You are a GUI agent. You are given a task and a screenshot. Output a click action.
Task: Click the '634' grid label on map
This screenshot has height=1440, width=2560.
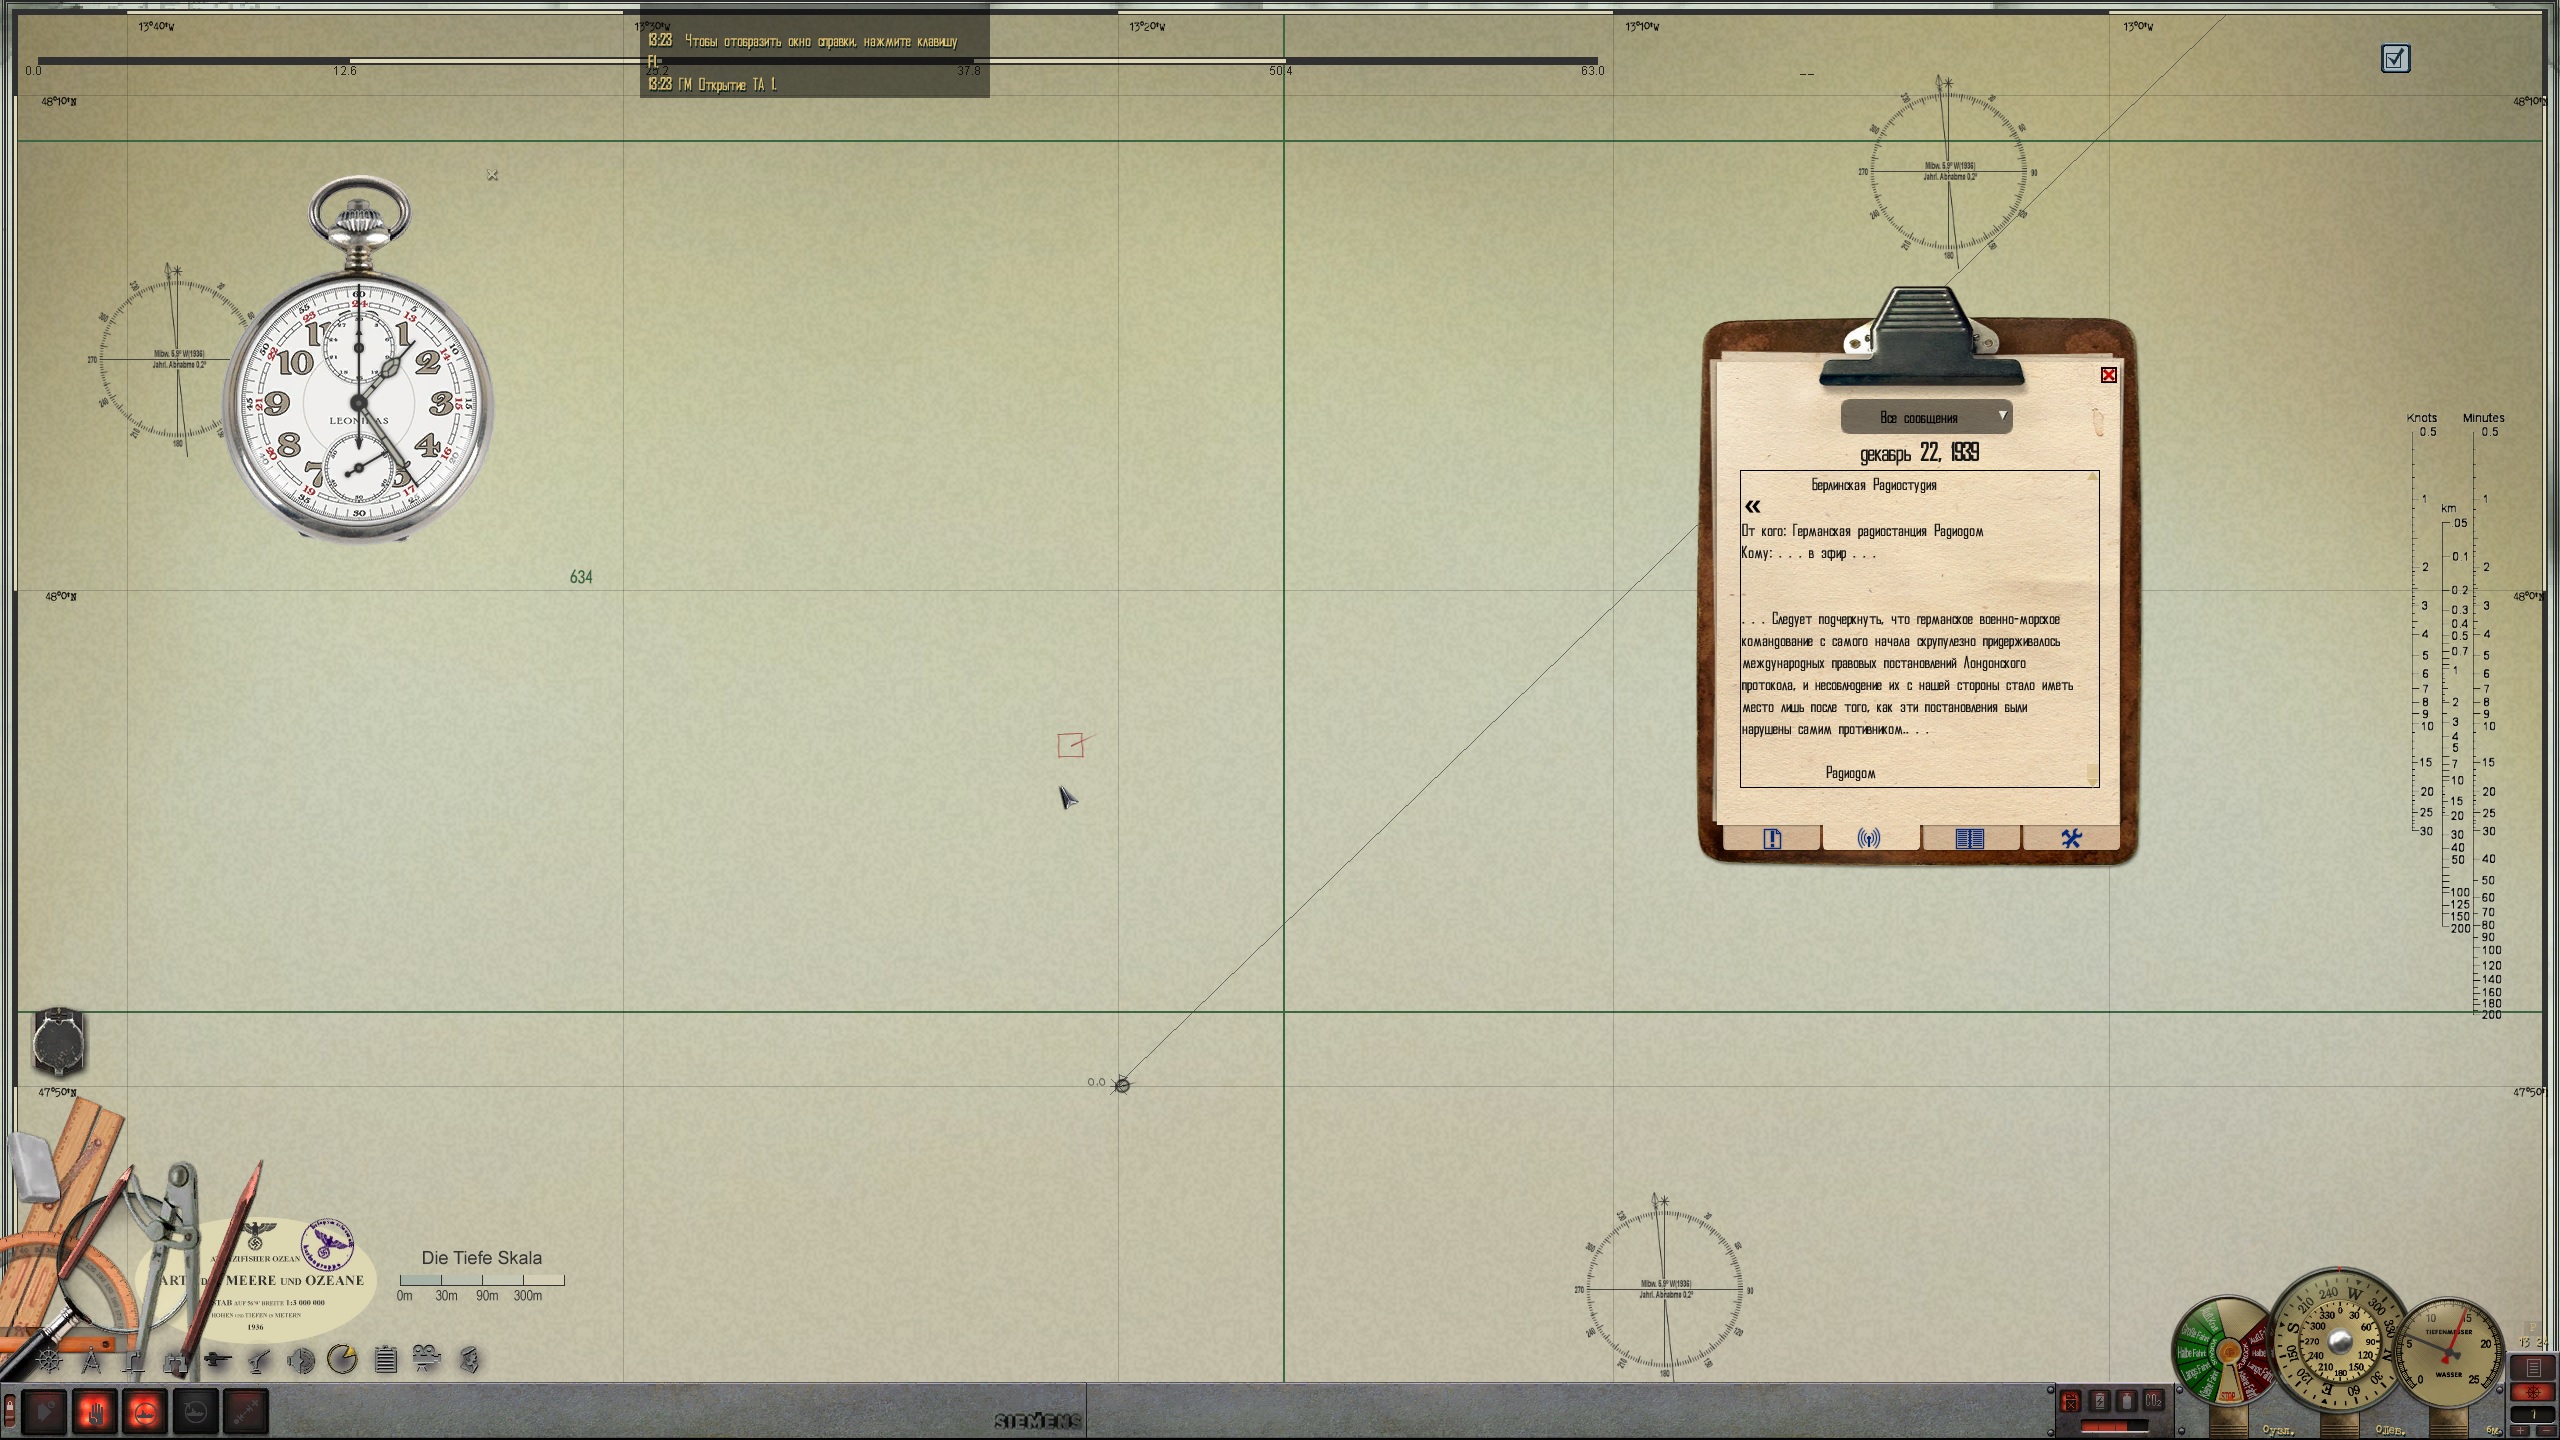[581, 577]
